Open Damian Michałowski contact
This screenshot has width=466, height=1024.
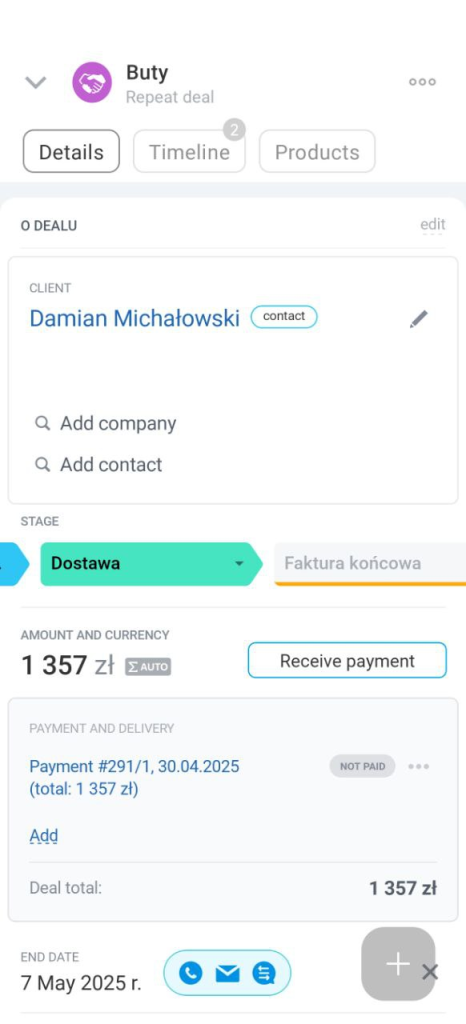(x=134, y=318)
